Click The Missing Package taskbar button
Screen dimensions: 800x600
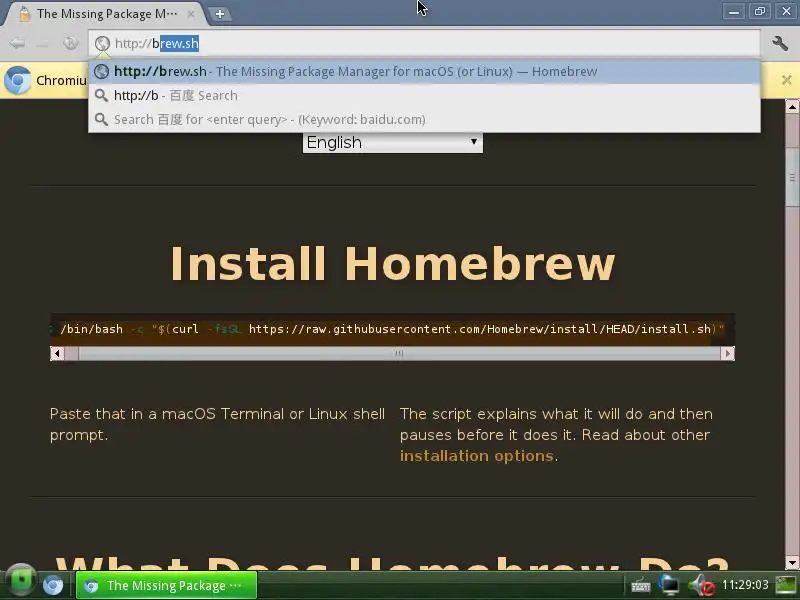pyautogui.click(x=166, y=585)
